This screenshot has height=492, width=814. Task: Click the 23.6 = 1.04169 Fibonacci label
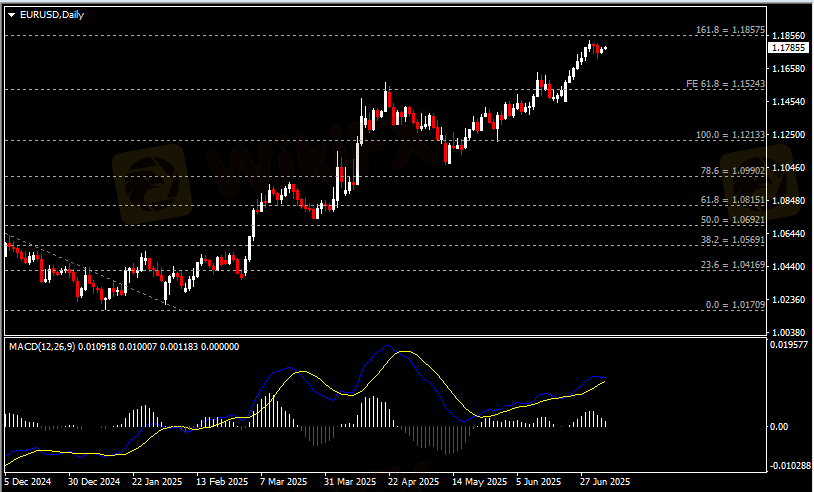point(733,265)
